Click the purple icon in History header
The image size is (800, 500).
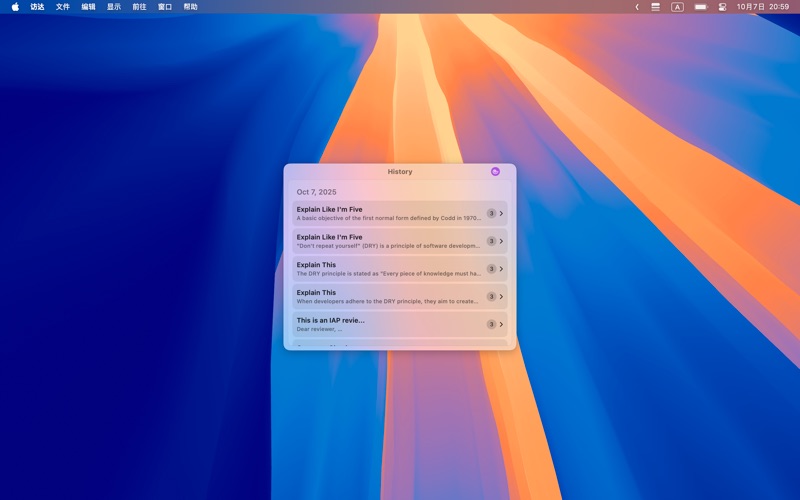click(495, 172)
